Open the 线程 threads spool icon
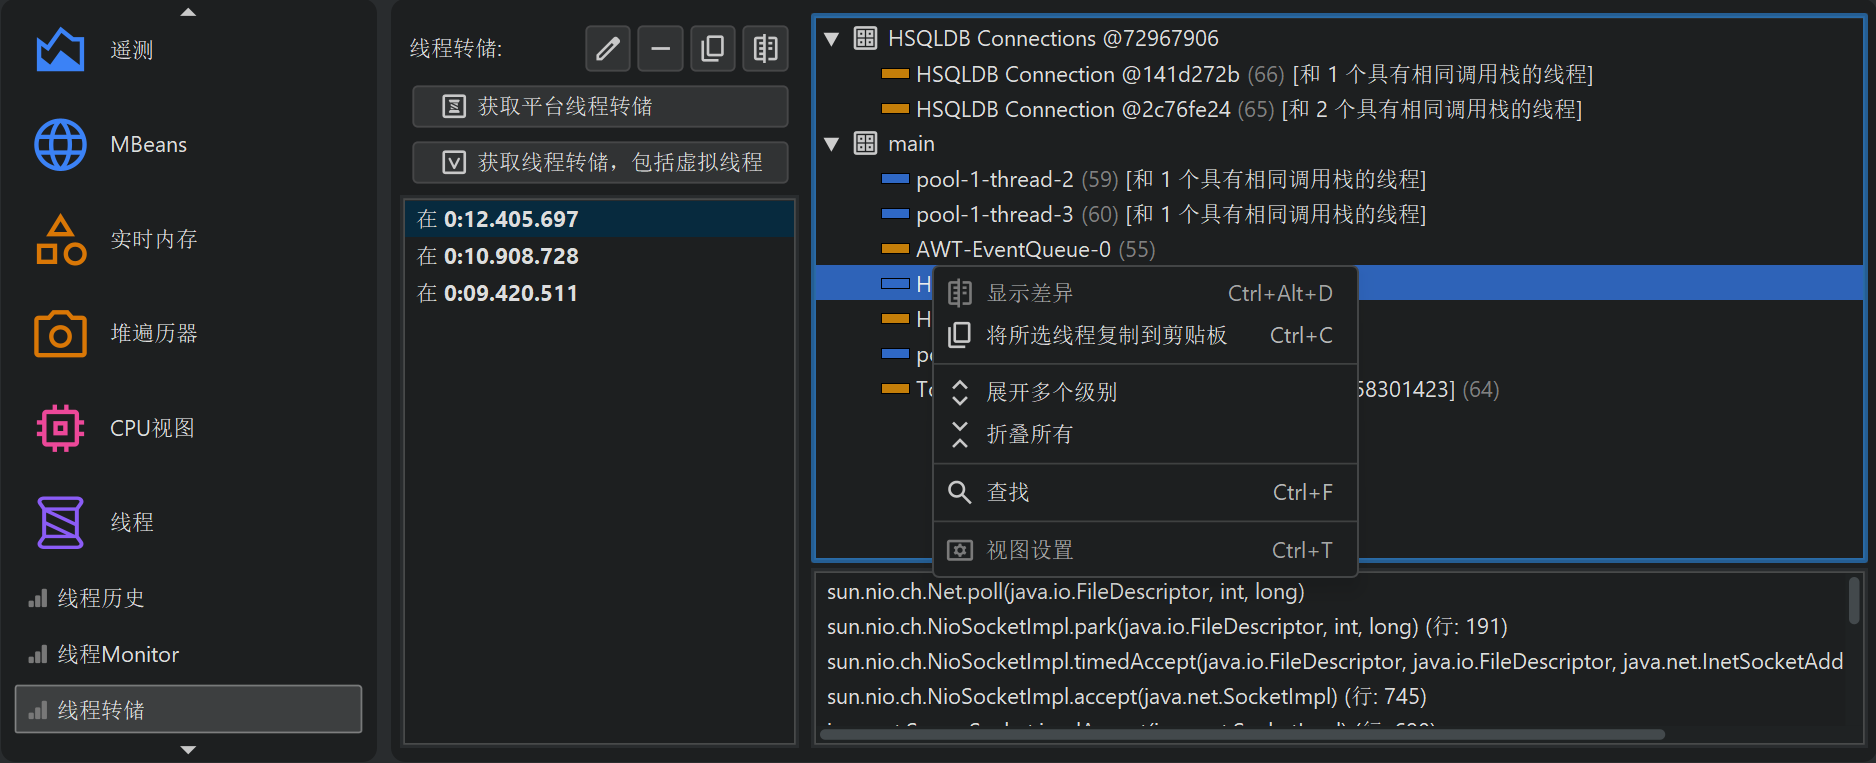The image size is (1876, 763). (60, 522)
